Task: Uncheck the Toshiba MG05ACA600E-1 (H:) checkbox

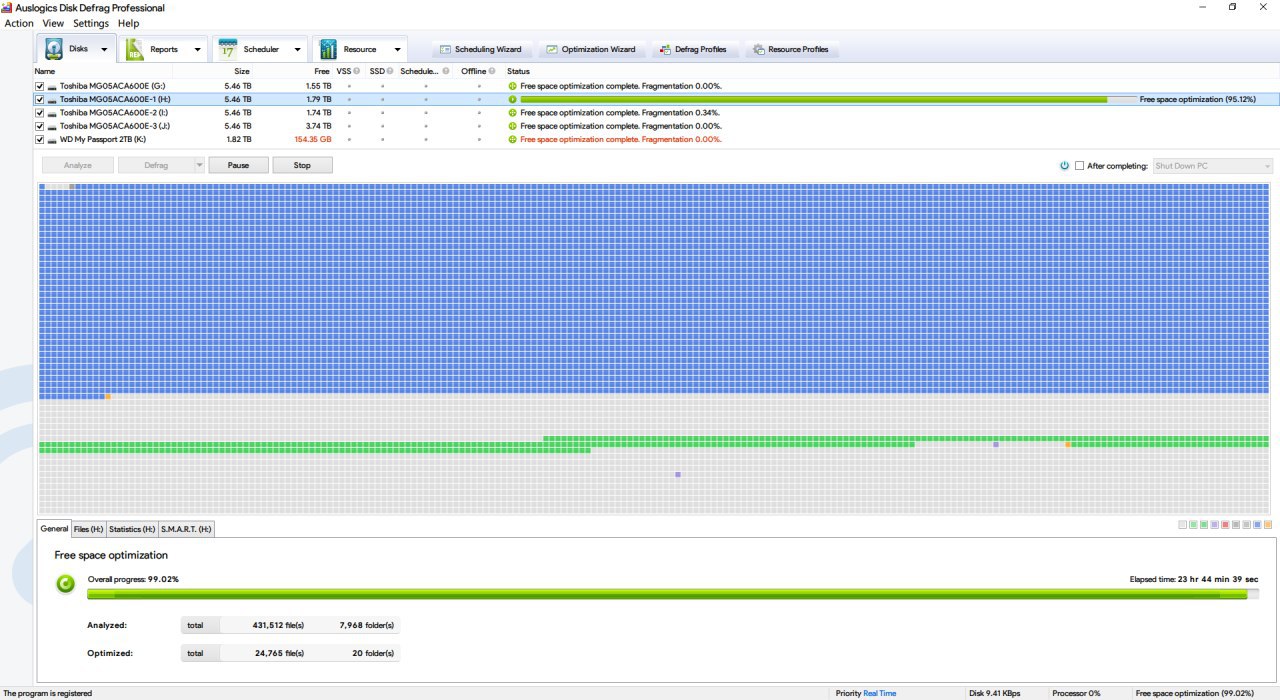Action: [40, 100]
